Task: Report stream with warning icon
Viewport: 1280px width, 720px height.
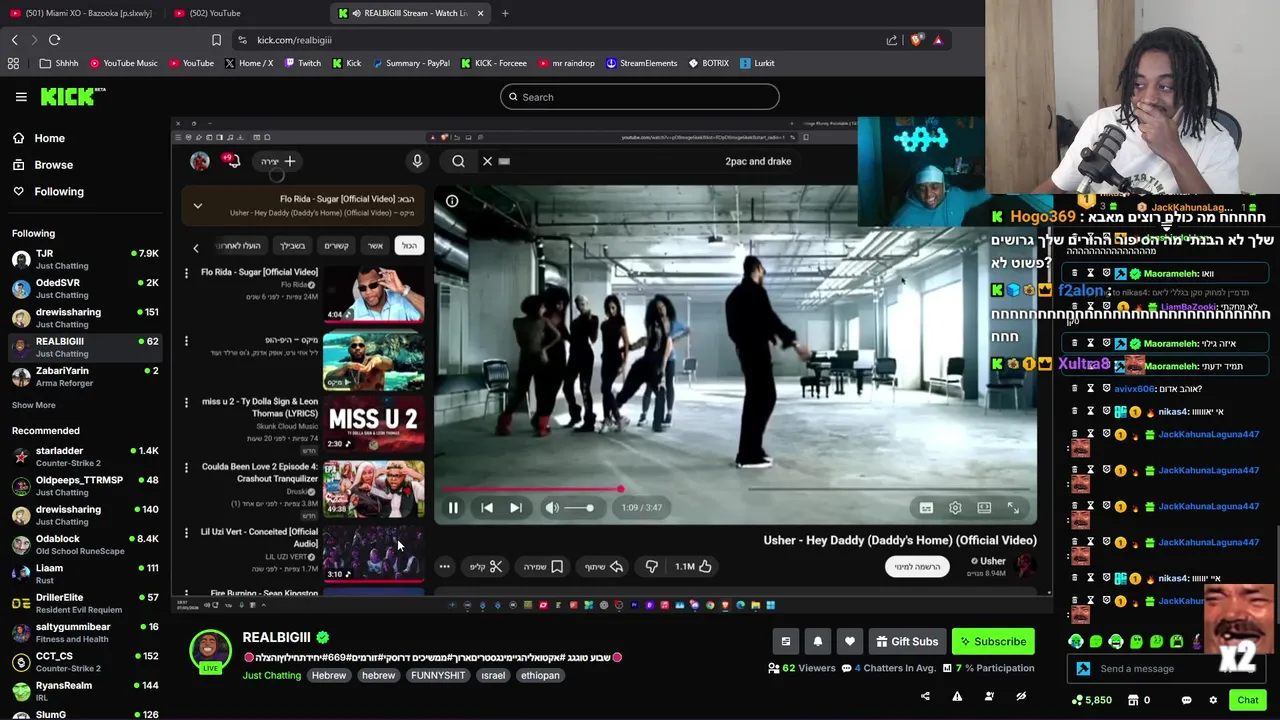Action: [x=957, y=696]
